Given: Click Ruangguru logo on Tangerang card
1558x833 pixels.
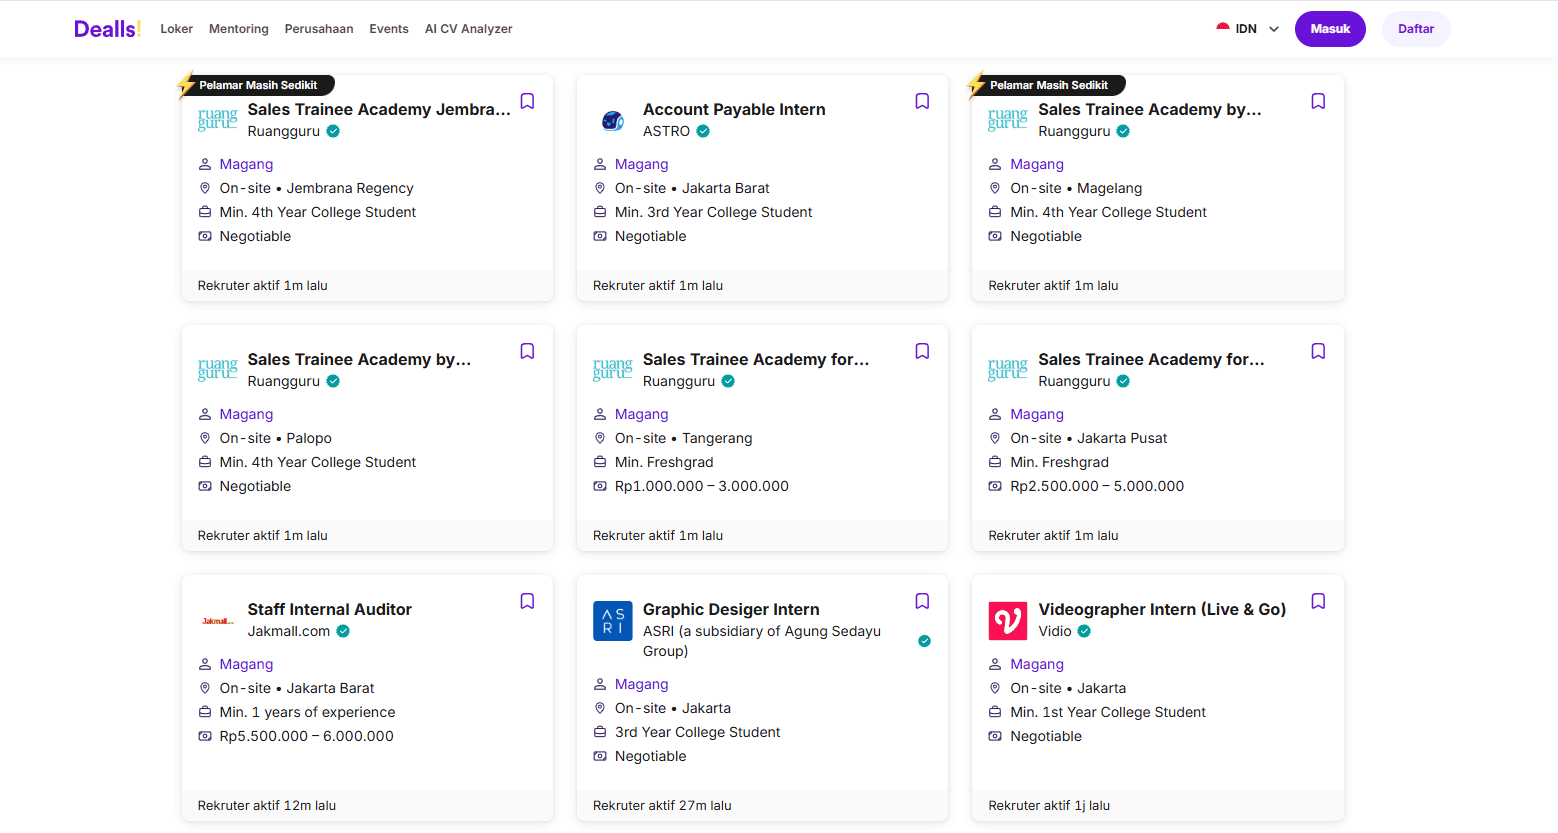Looking at the screenshot, I should click(x=613, y=370).
